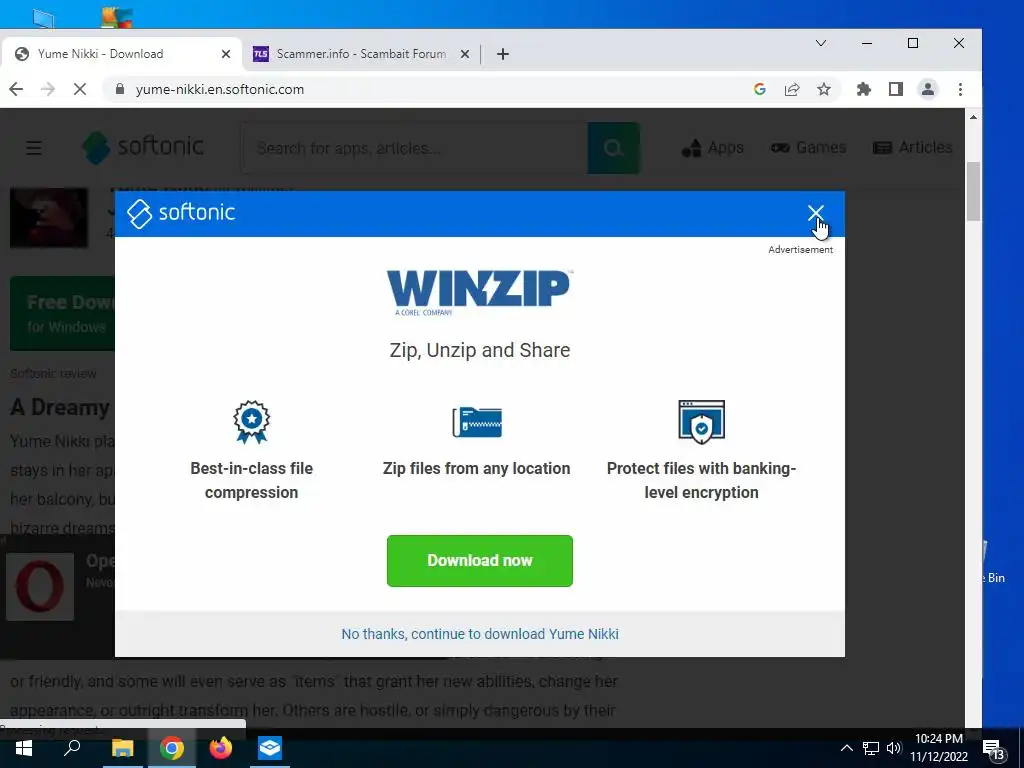Click the vertical scrollbar thumb
Screen dimensions: 1024x768
tap(973, 191)
